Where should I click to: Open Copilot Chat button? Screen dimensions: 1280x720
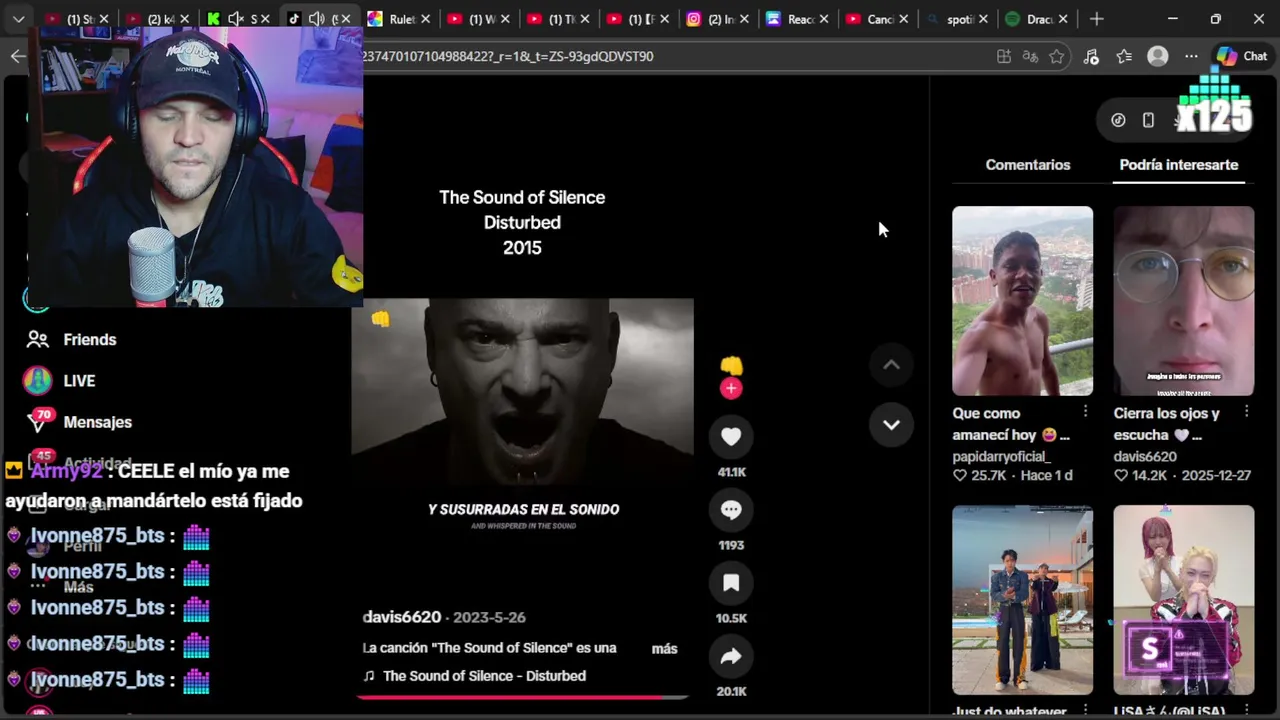tap(1241, 57)
